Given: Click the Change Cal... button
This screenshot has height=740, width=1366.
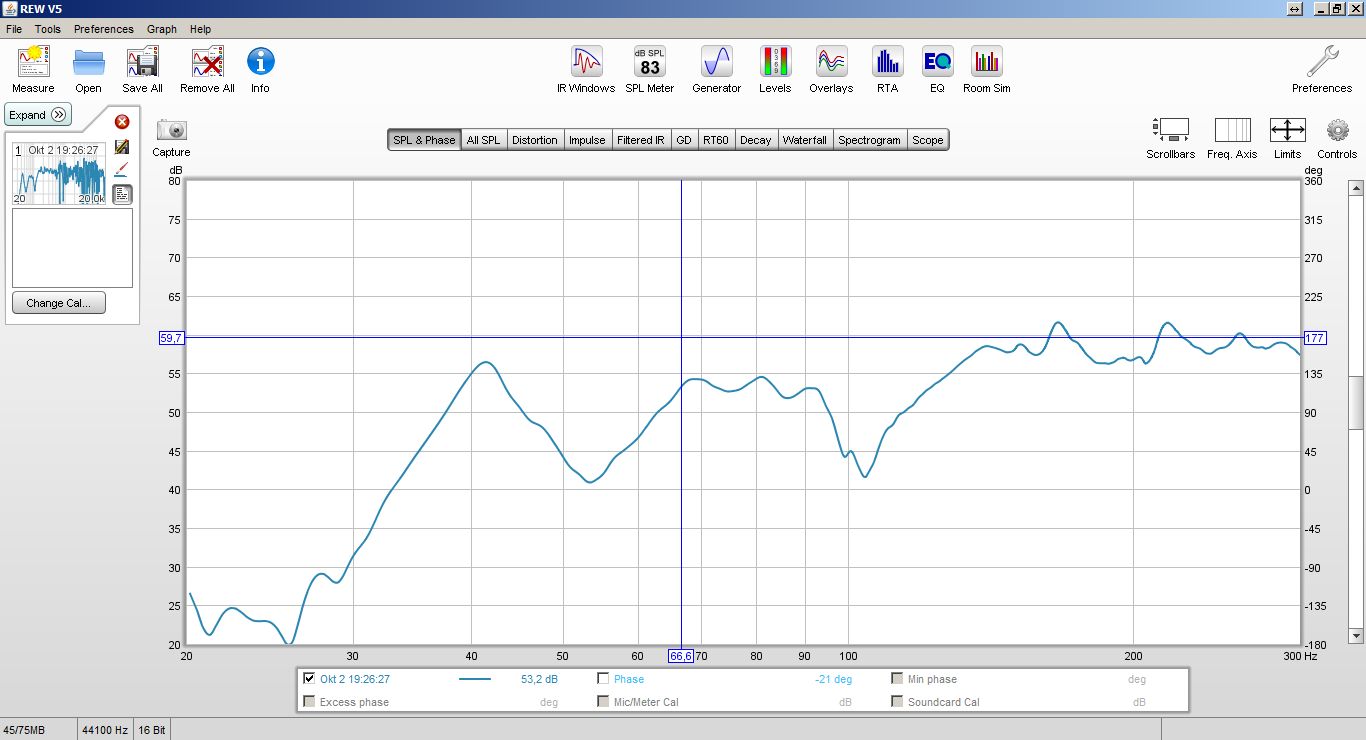Looking at the screenshot, I should [59, 303].
